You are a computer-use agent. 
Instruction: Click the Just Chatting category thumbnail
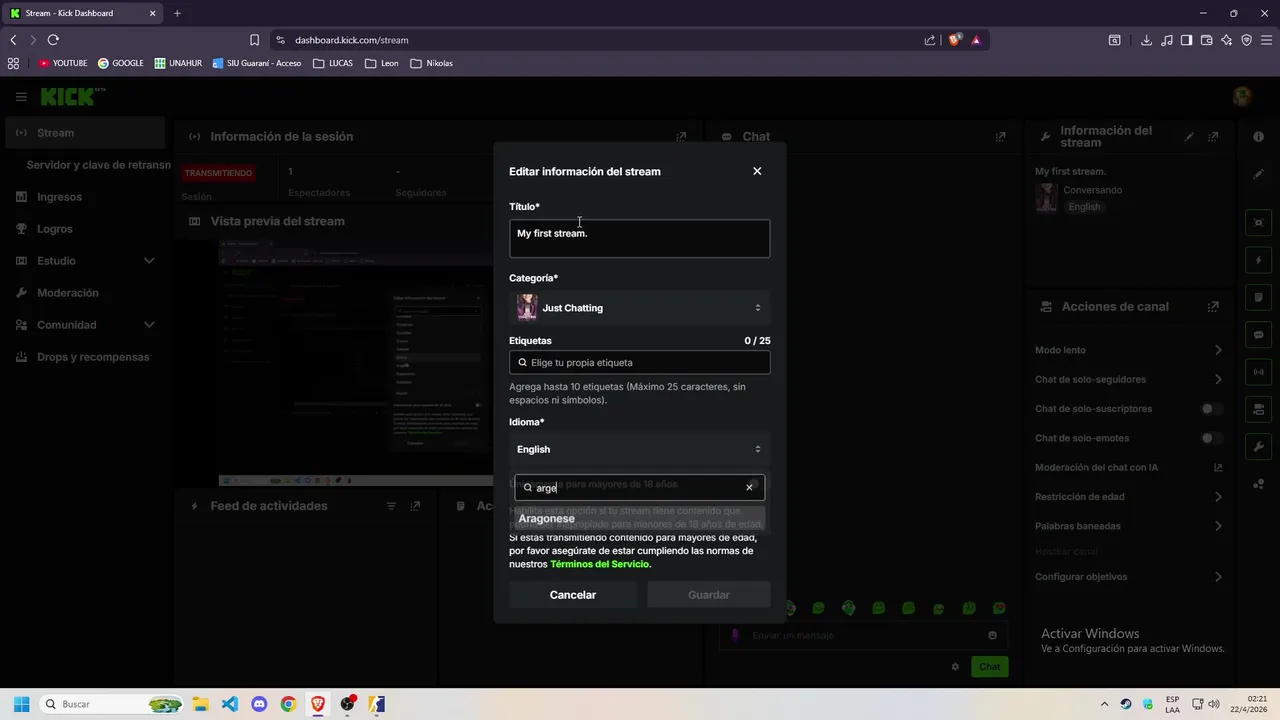point(527,308)
